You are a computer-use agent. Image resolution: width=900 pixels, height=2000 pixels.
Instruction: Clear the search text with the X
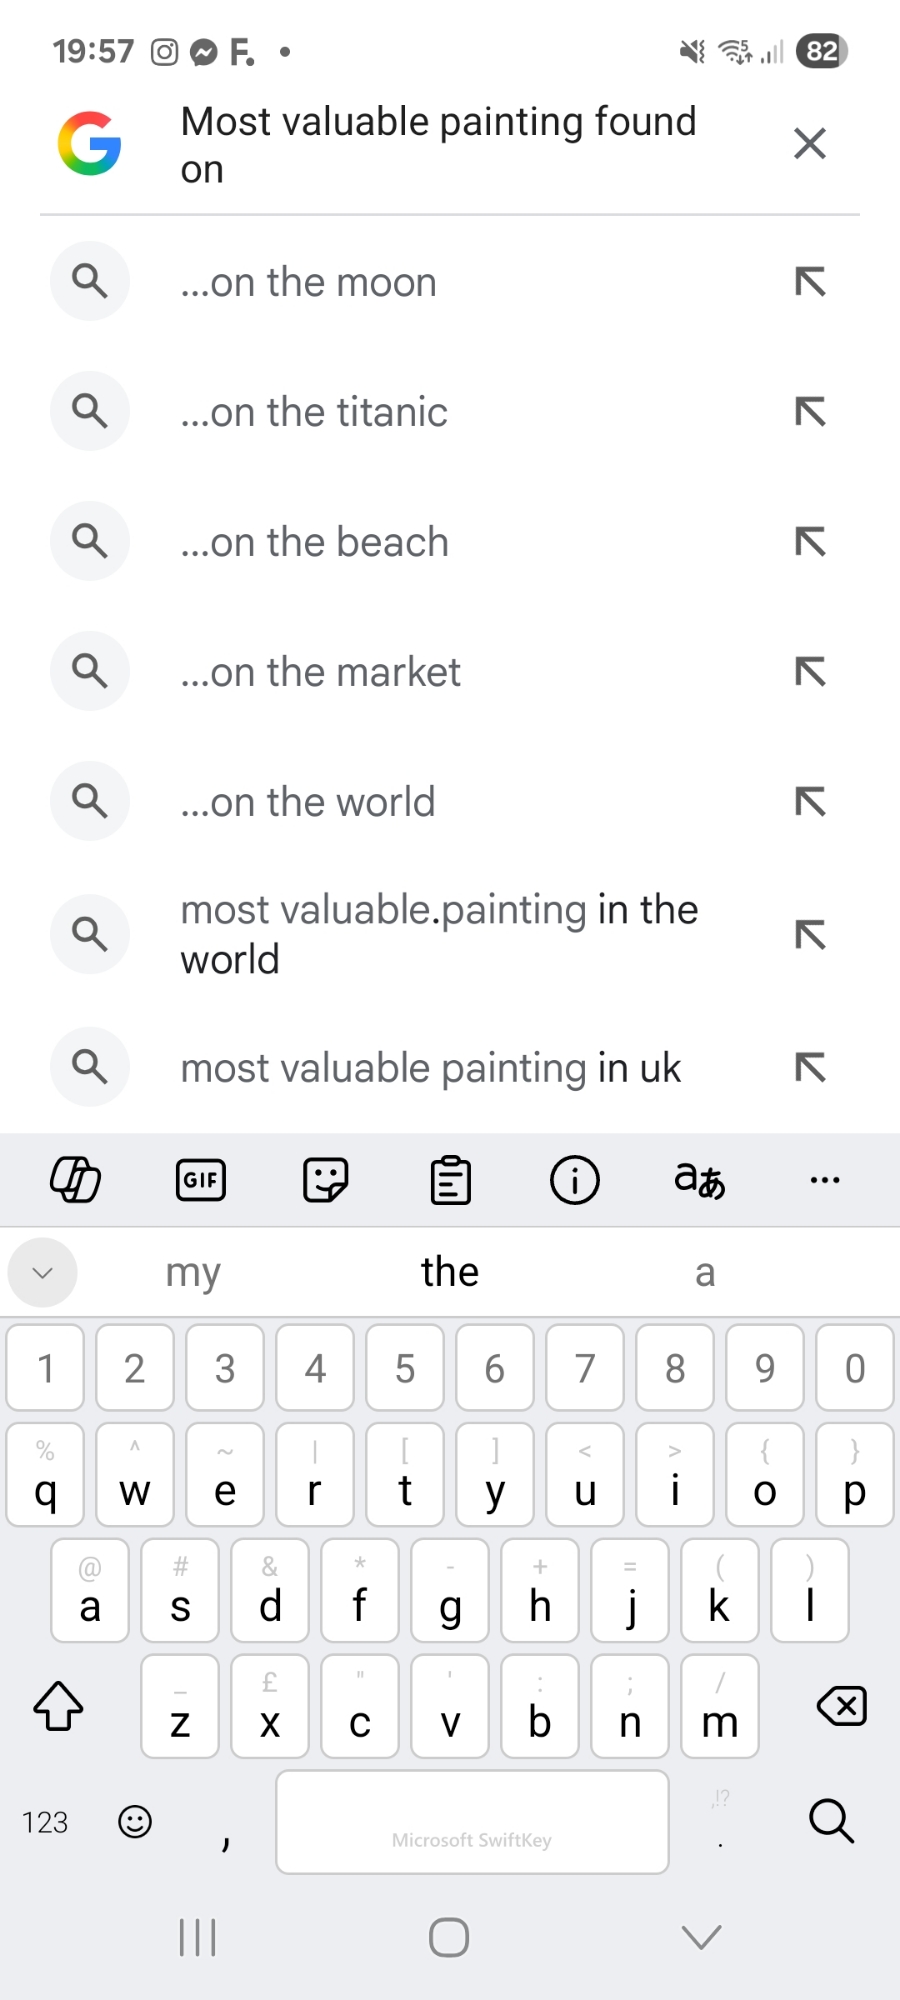[809, 143]
